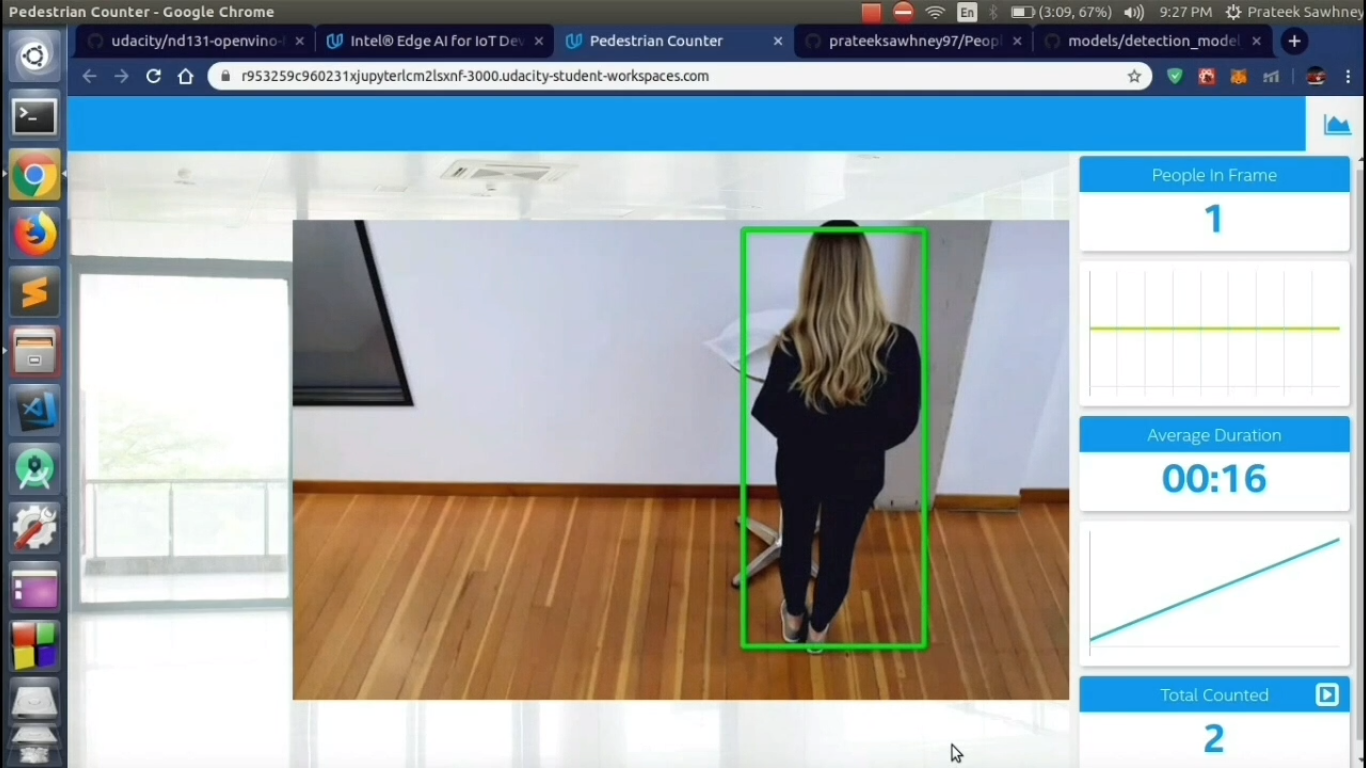
Task: Open the green shield extension
Action: pyautogui.click(x=1175, y=76)
